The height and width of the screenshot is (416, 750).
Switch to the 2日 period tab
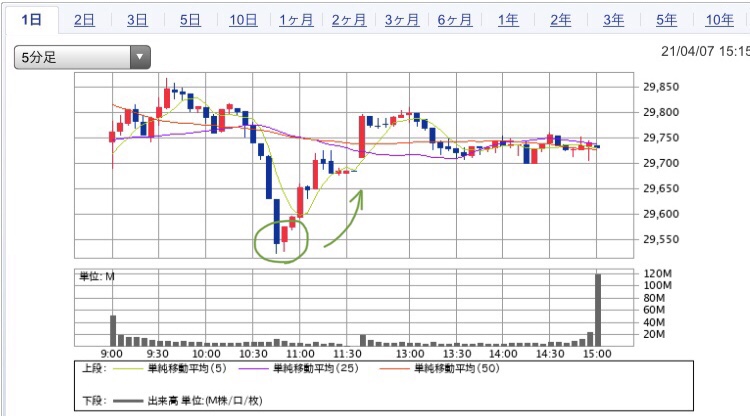[x=84, y=20]
